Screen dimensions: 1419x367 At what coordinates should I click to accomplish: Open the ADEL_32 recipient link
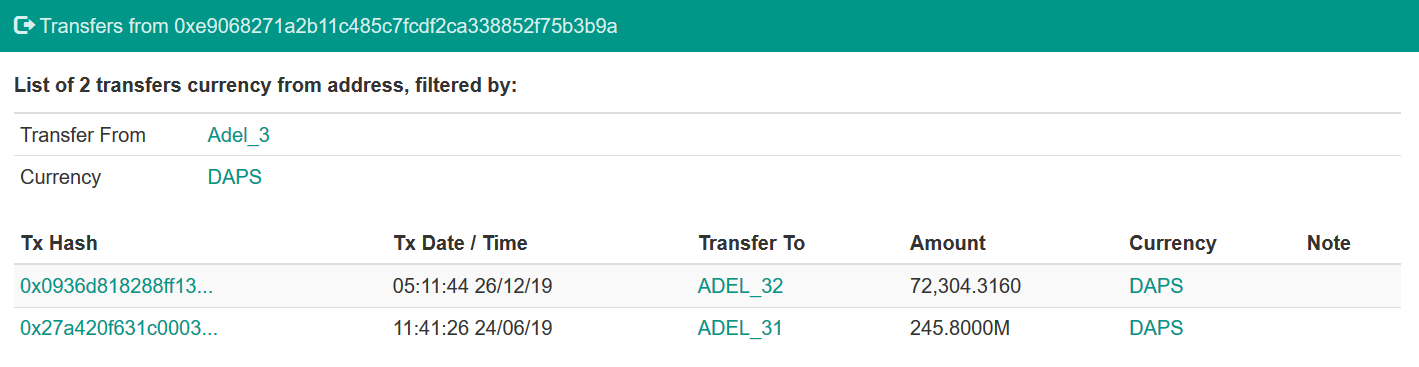740,286
